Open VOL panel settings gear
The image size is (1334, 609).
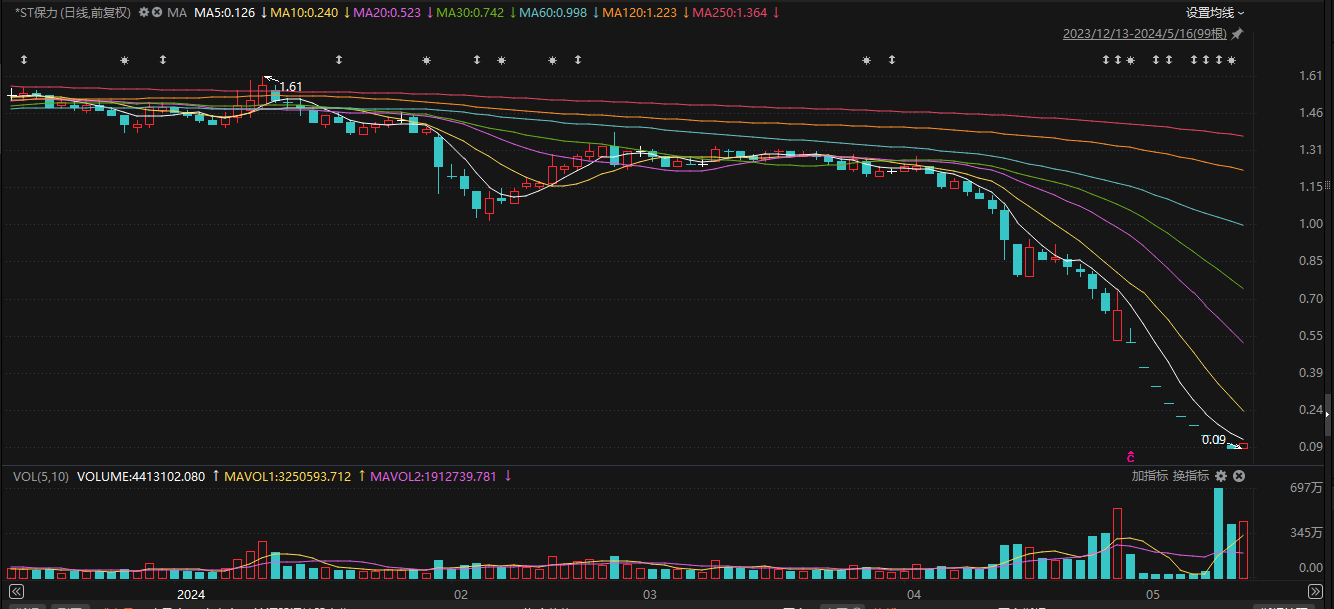[1221, 476]
